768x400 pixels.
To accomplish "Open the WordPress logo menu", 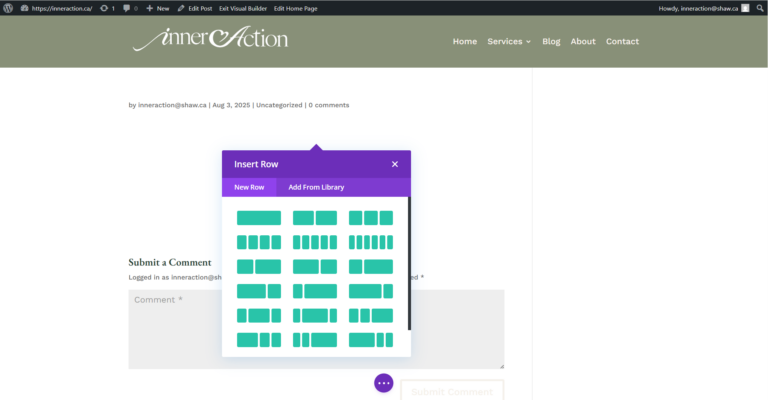I will pyautogui.click(x=9, y=8).
